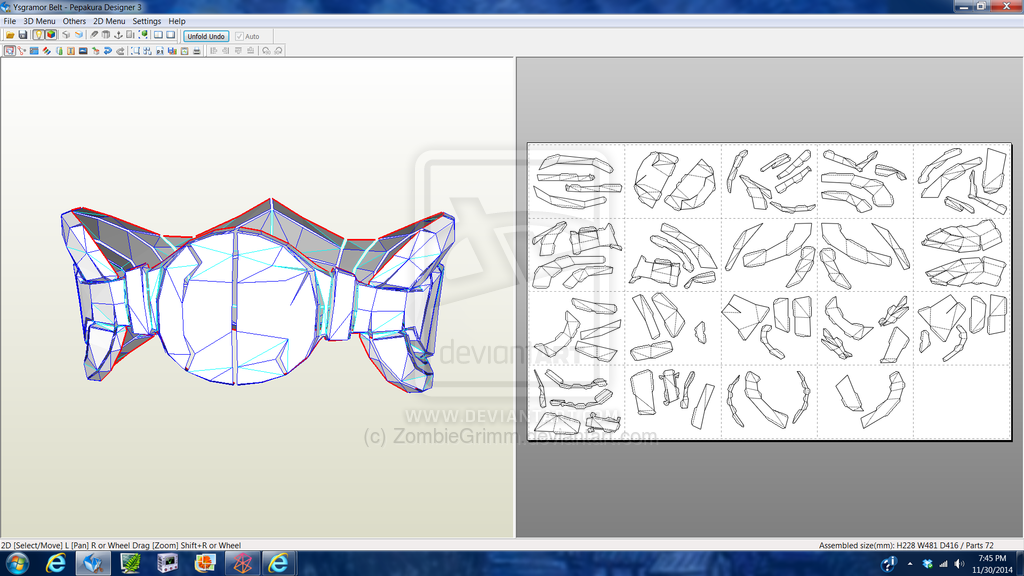Click the gray paperclip icon in top toolbar
Screen dimensions: 1024x576
pyautogui.click(x=94, y=35)
